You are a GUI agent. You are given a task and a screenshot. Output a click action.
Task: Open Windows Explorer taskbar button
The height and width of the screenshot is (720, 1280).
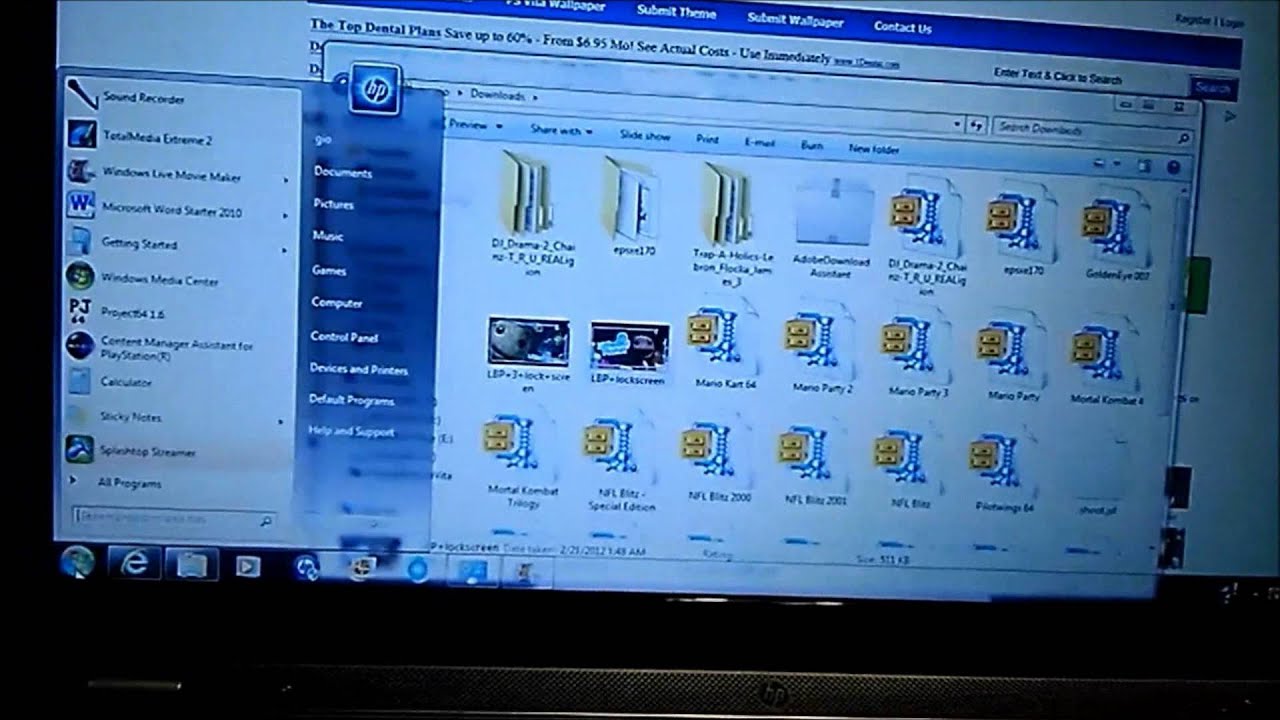click(x=191, y=566)
